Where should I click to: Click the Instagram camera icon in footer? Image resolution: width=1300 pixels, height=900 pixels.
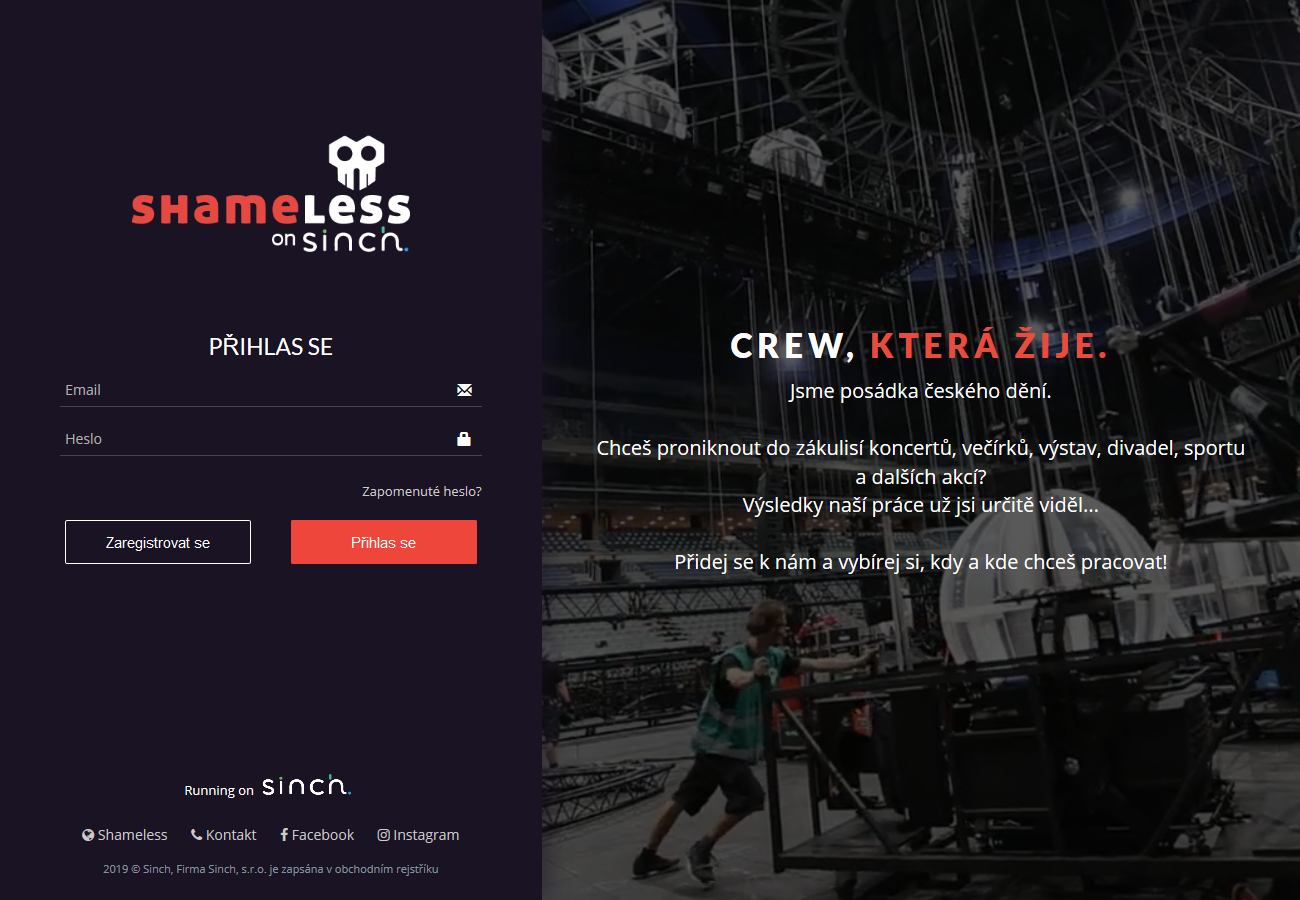point(383,835)
